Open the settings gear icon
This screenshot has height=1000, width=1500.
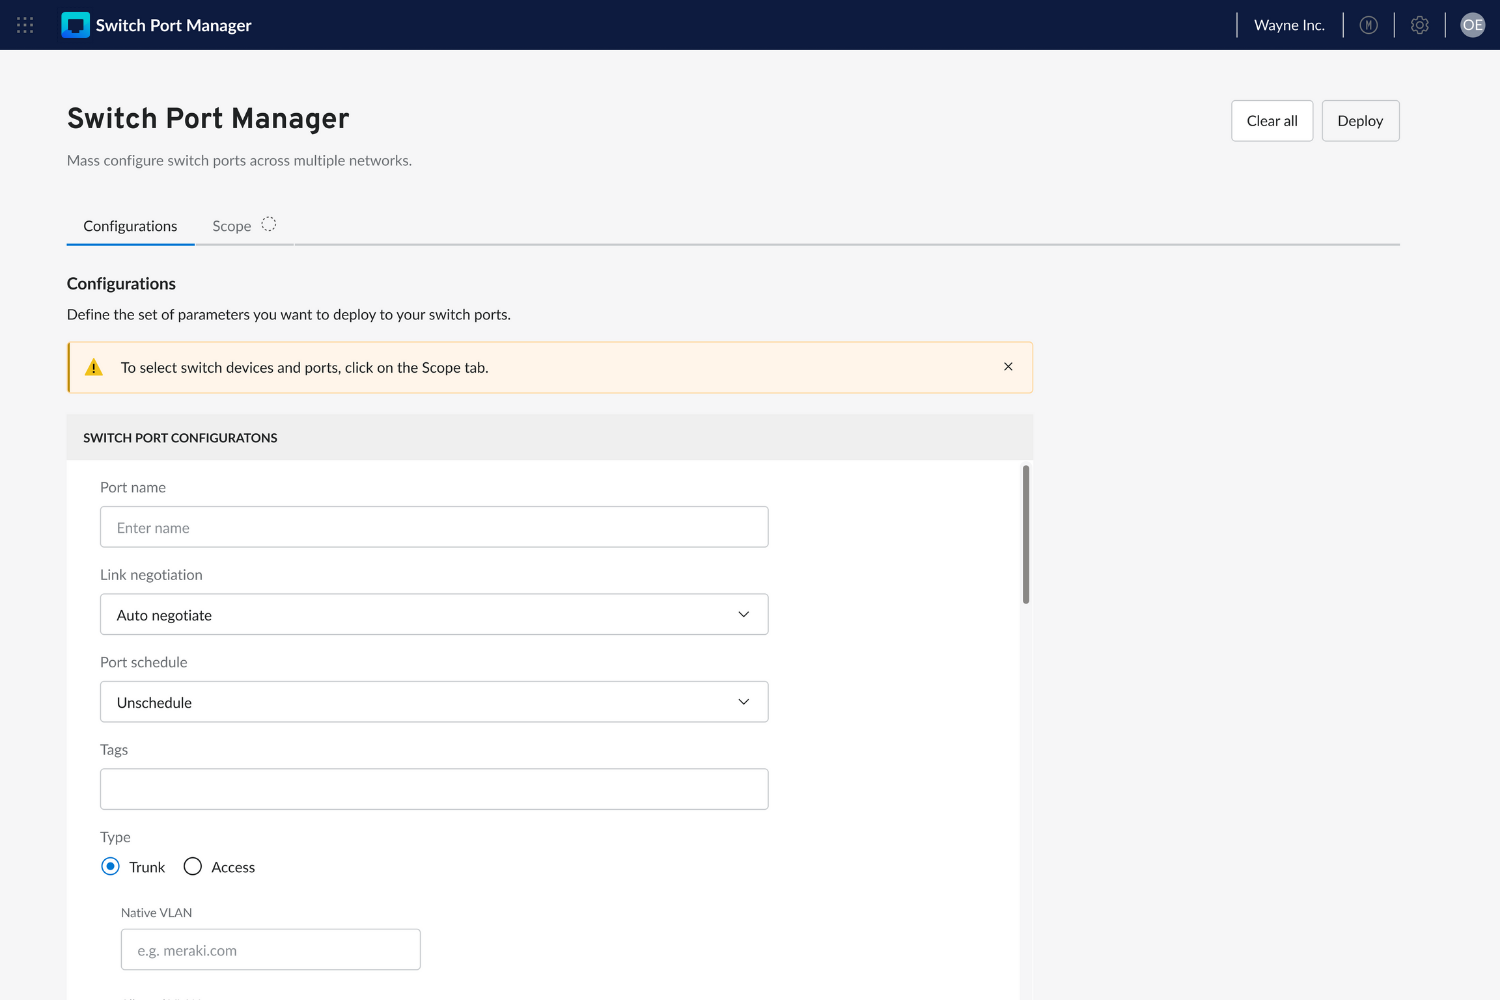pyautogui.click(x=1420, y=25)
